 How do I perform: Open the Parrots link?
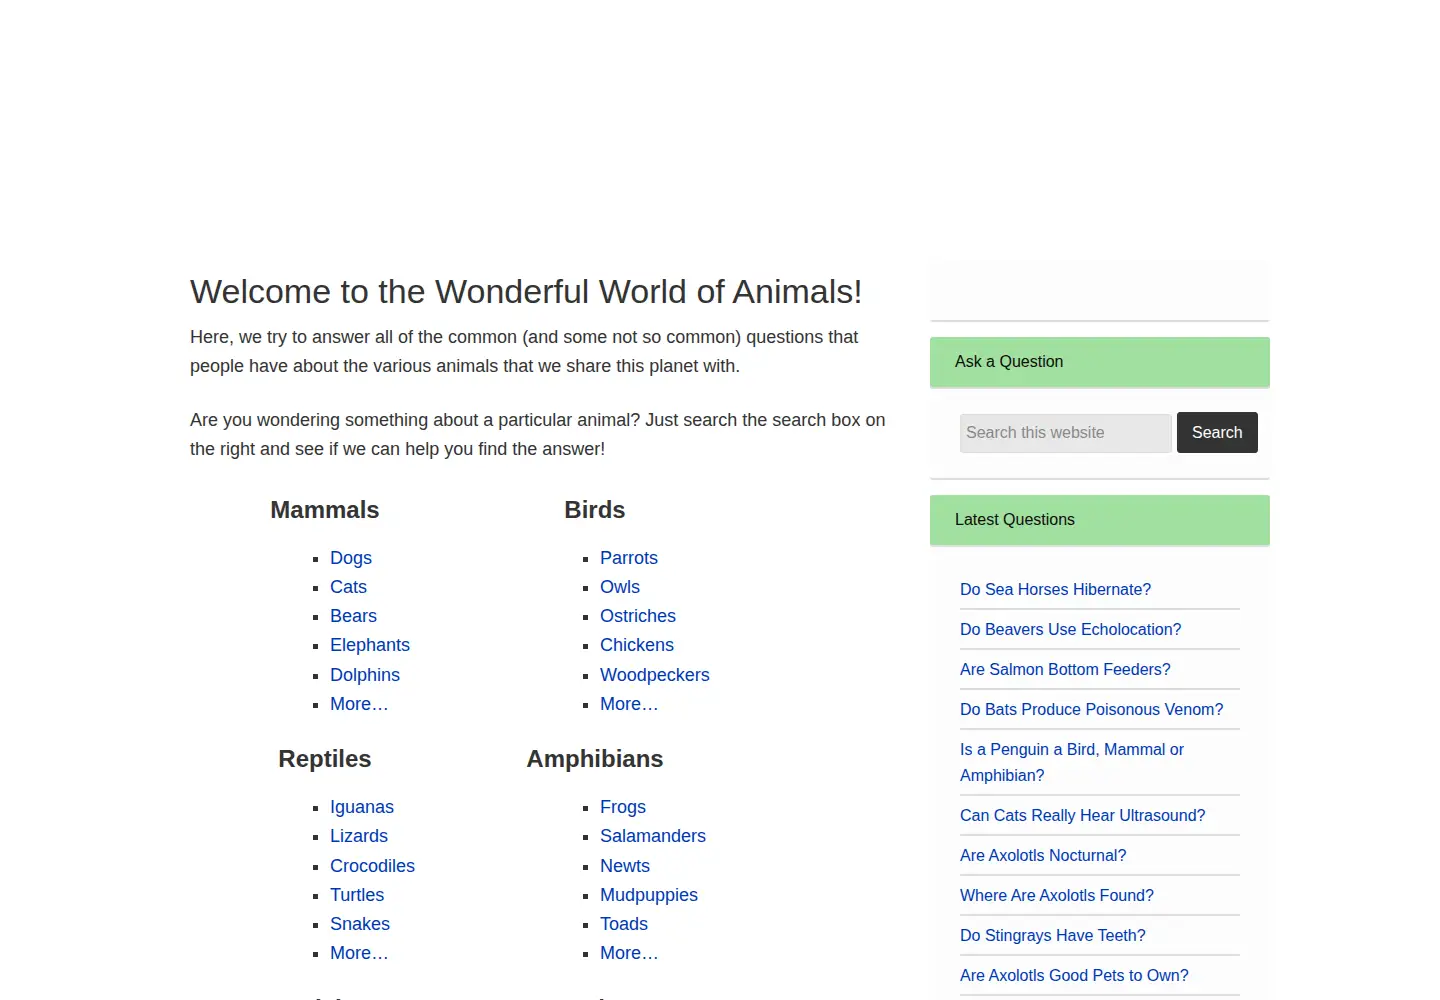click(629, 558)
